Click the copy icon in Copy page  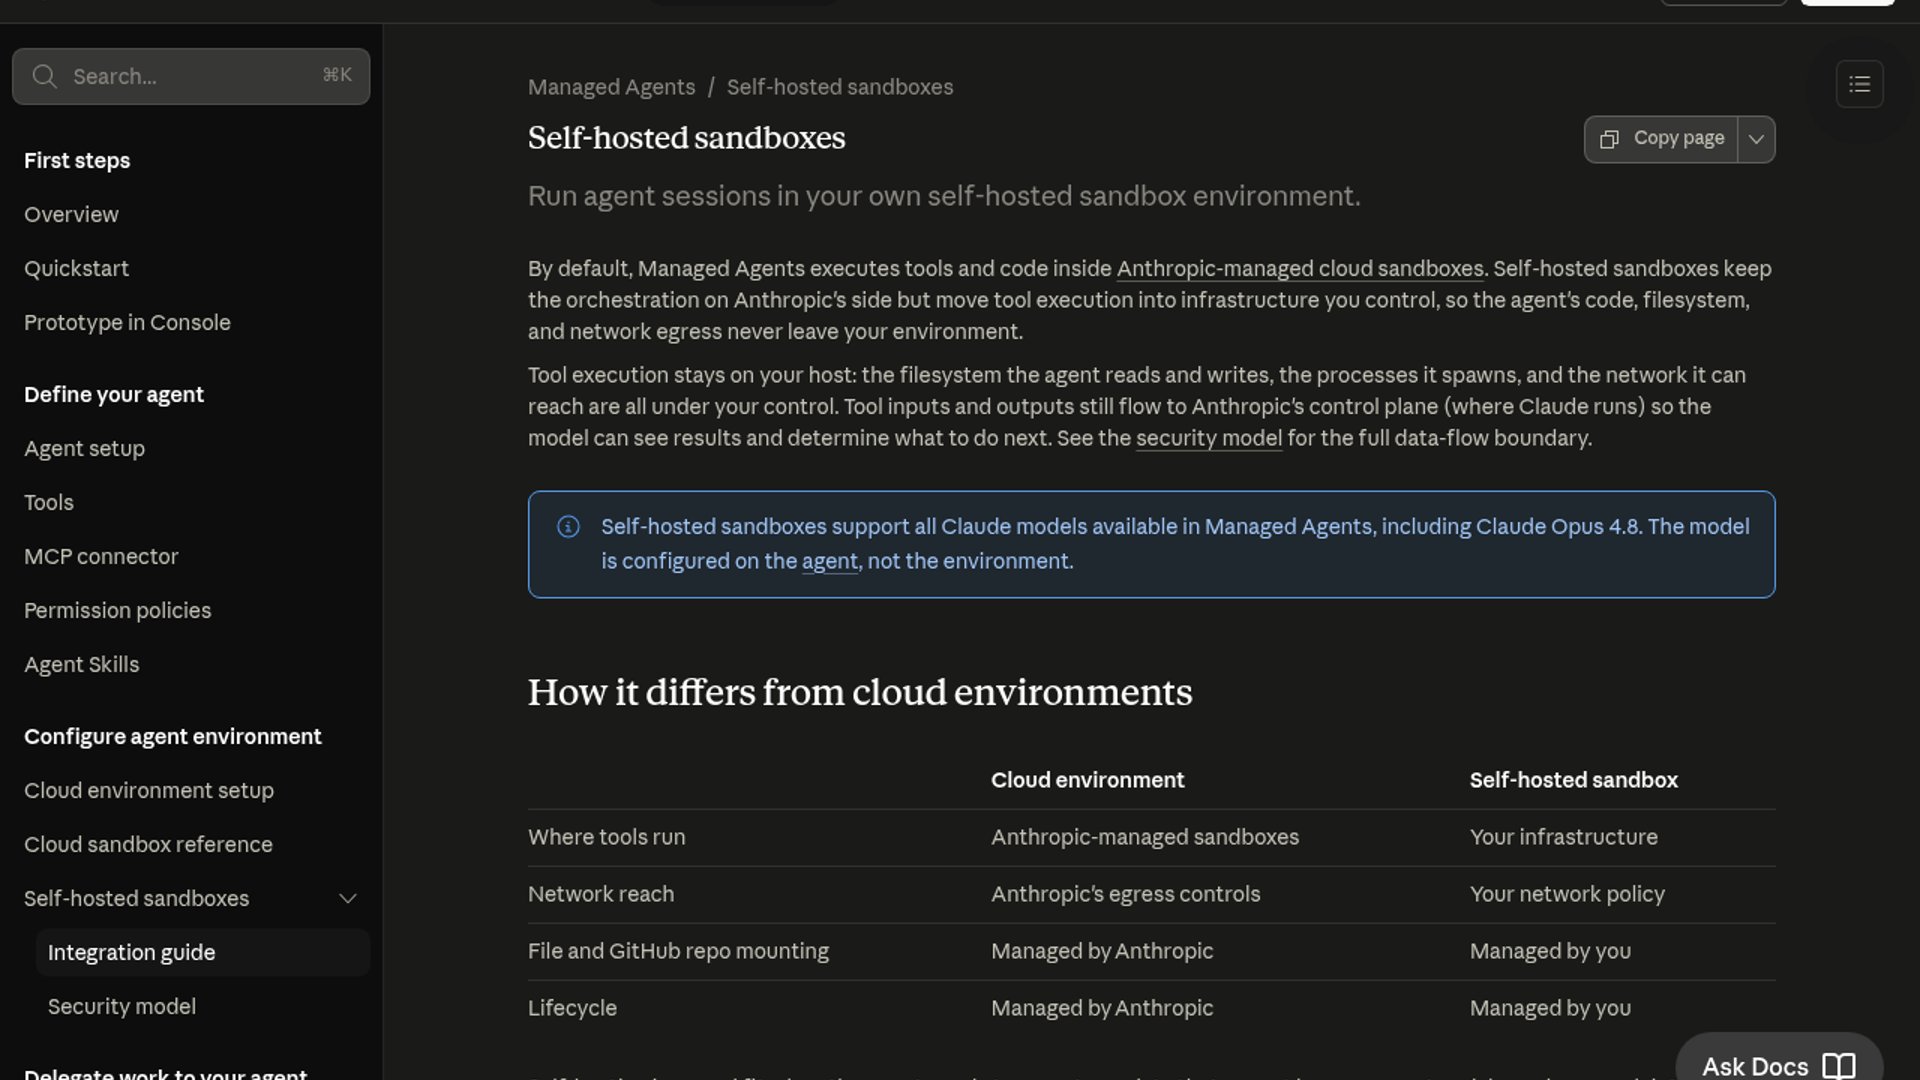click(1609, 139)
